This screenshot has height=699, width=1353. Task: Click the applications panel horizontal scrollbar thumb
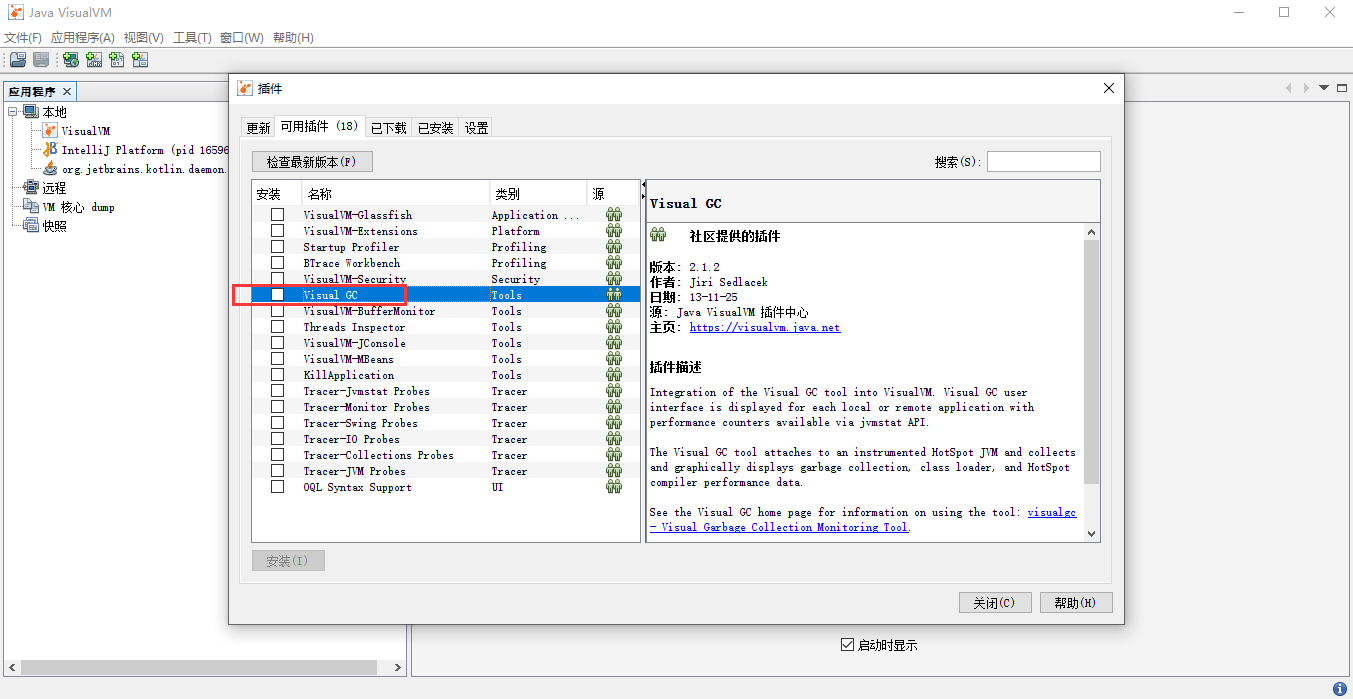point(198,667)
